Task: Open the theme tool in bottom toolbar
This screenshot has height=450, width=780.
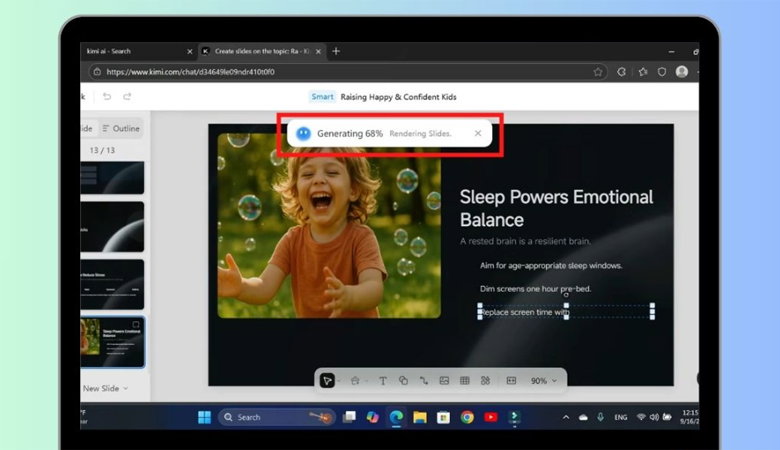Action: pyautogui.click(x=355, y=381)
